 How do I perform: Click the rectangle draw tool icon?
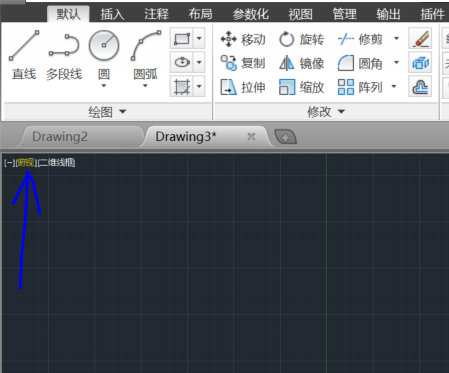tap(182, 38)
